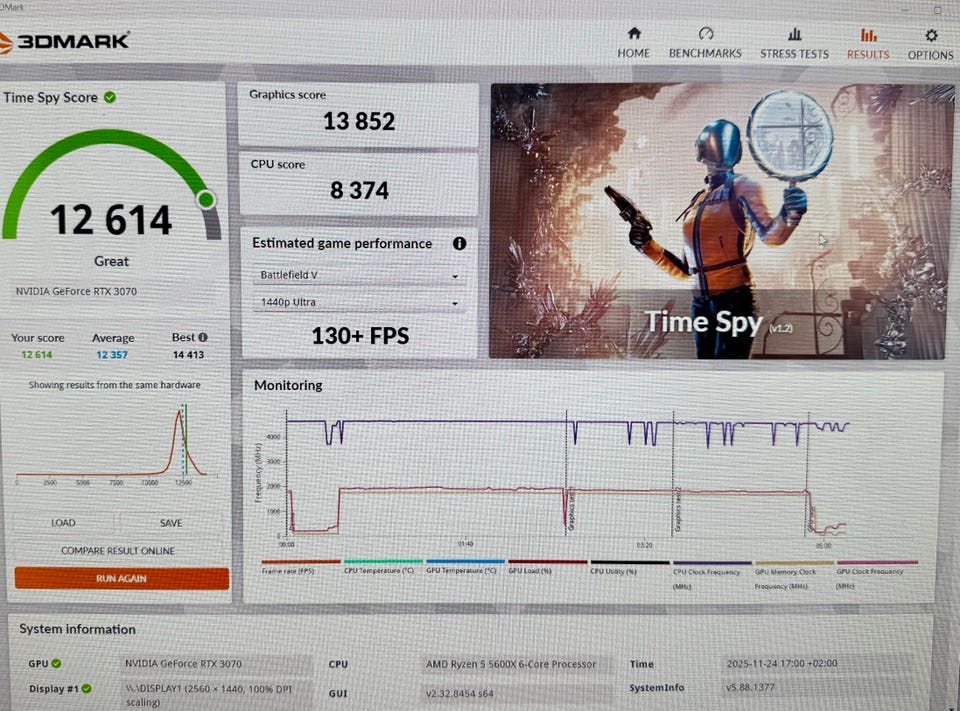Click the score distribution chart
960x711 pixels.
coord(116,444)
